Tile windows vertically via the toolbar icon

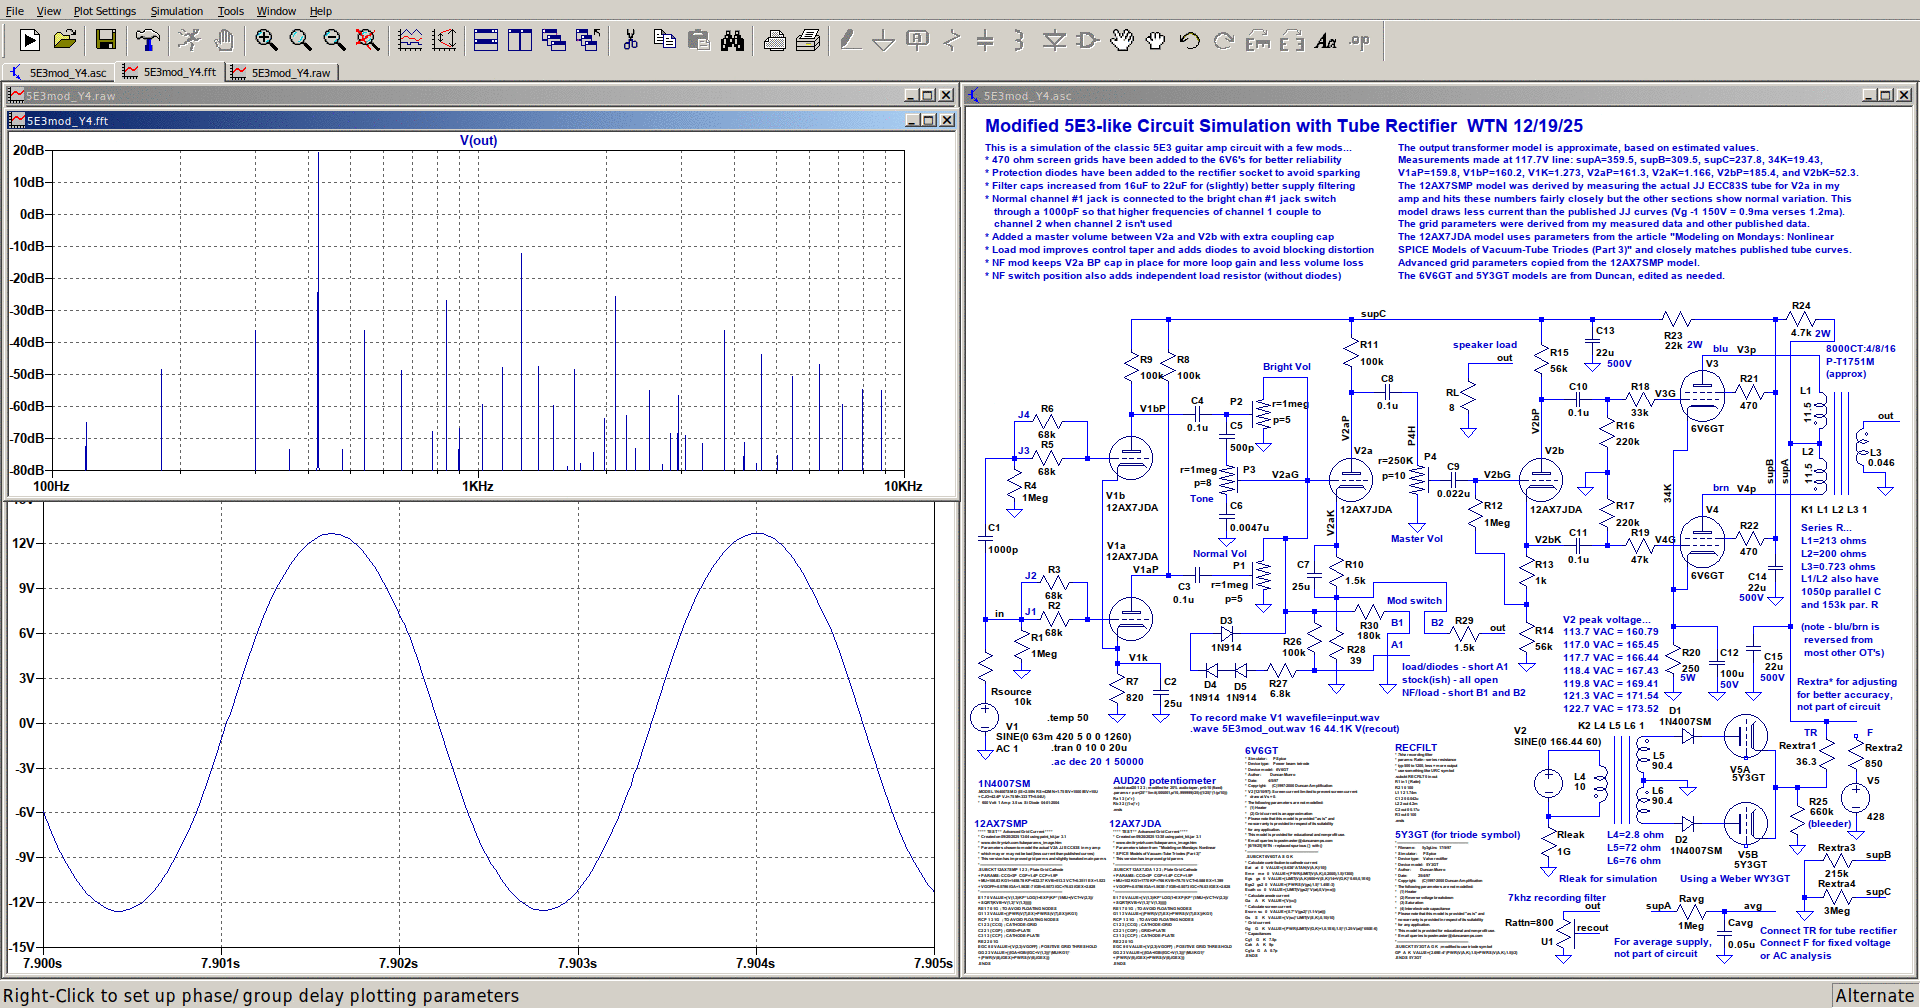[x=520, y=40]
